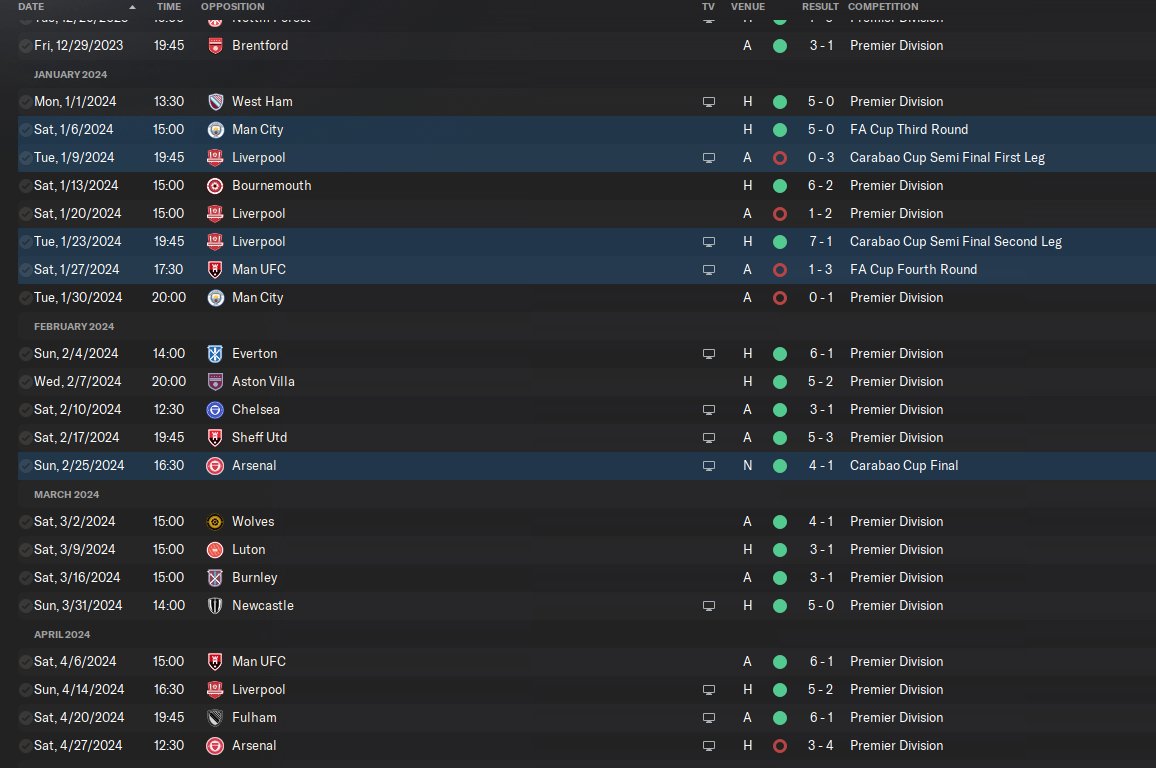Open the Bournemouth club badge icon
1156x768 pixels.
(215, 186)
